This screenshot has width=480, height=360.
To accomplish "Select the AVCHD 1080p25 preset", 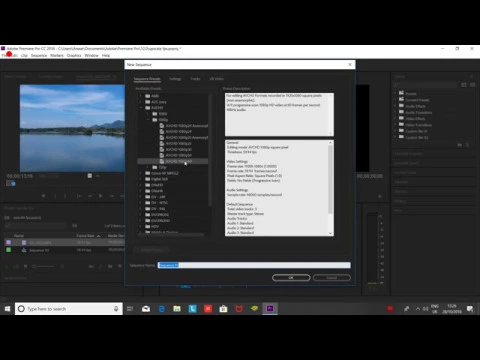I will (x=178, y=144).
